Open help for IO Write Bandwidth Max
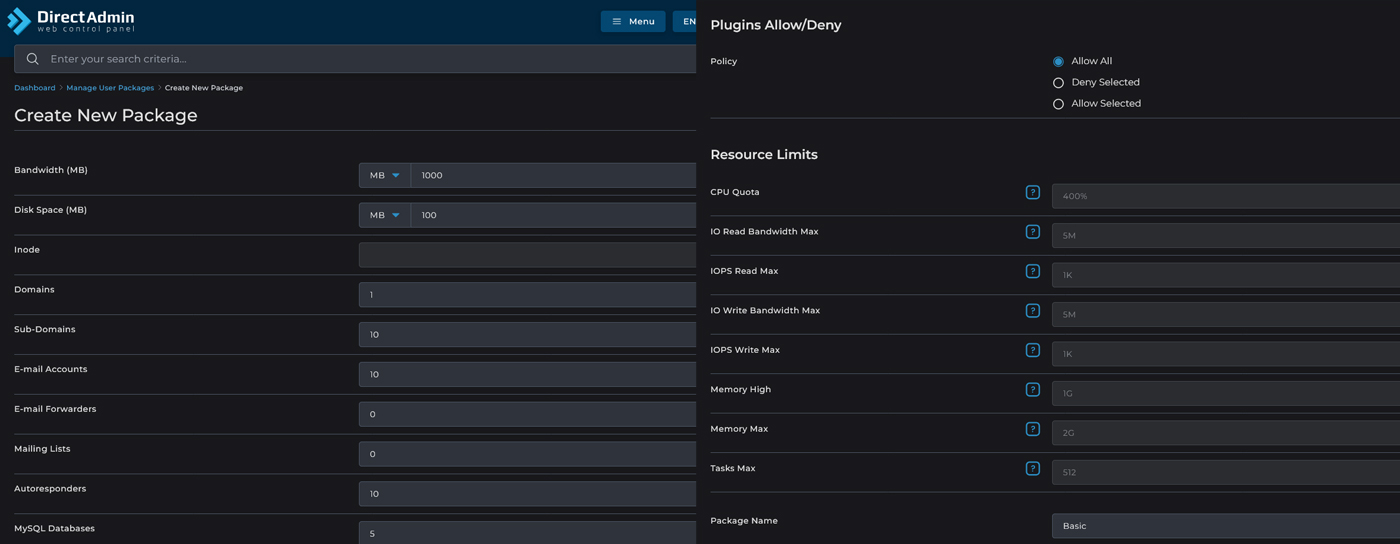Screen dimensions: 1400x544 click(x=1032, y=311)
